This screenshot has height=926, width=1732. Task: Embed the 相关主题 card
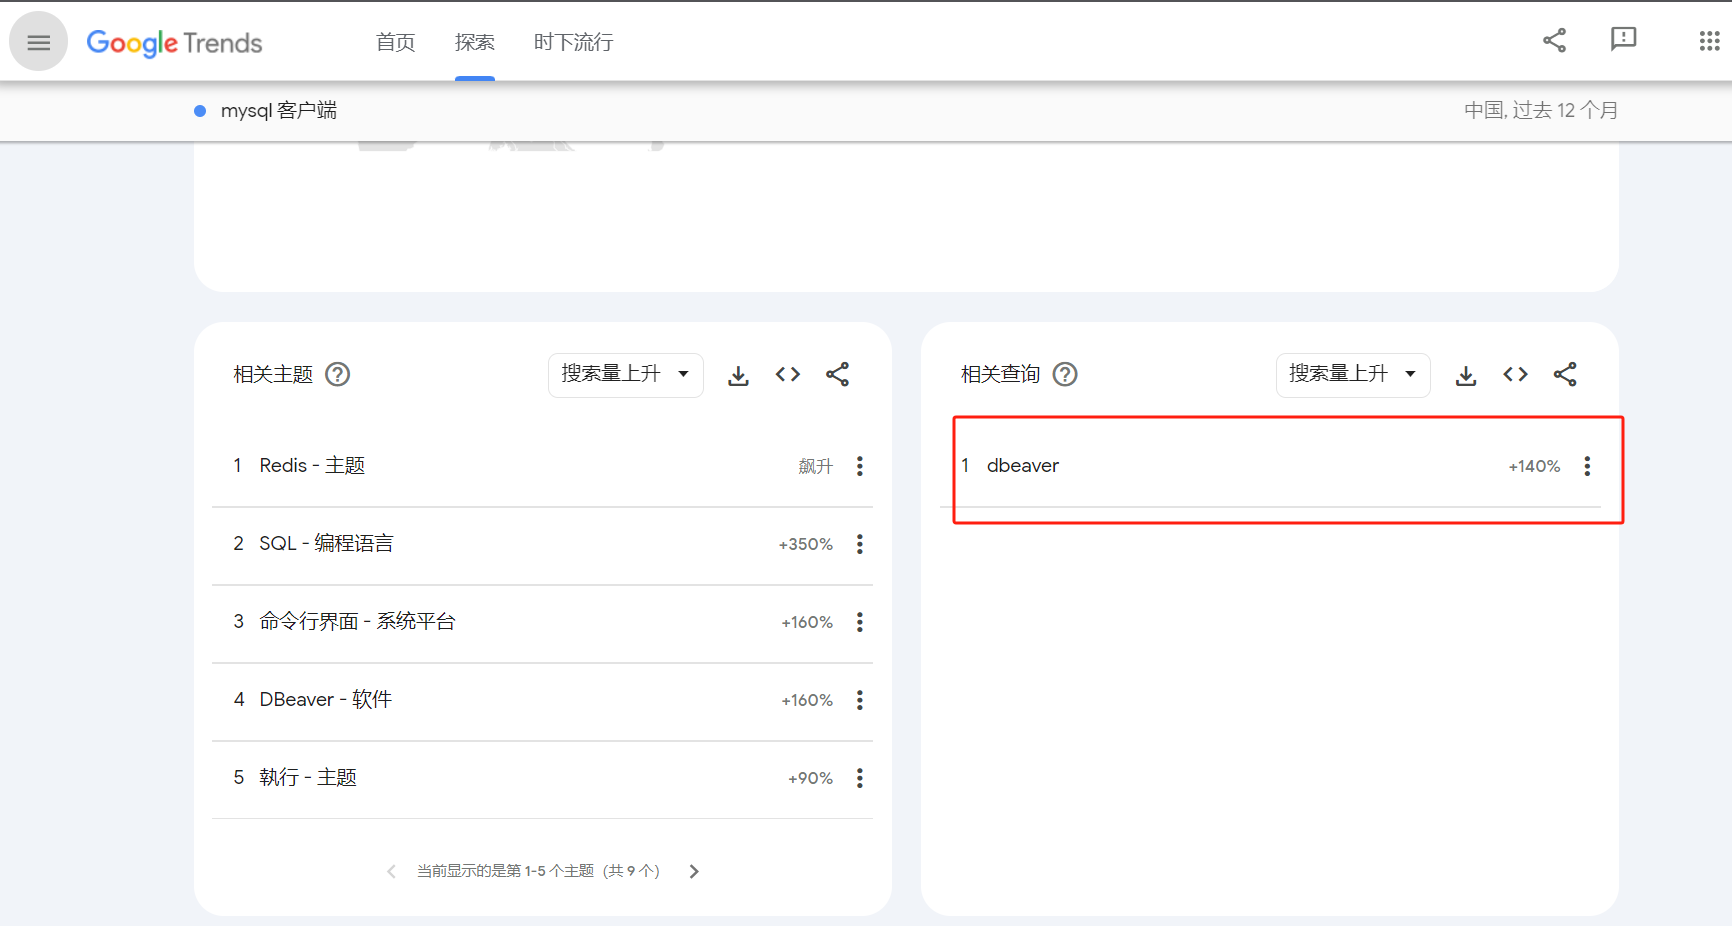pyautogui.click(x=788, y=374)
